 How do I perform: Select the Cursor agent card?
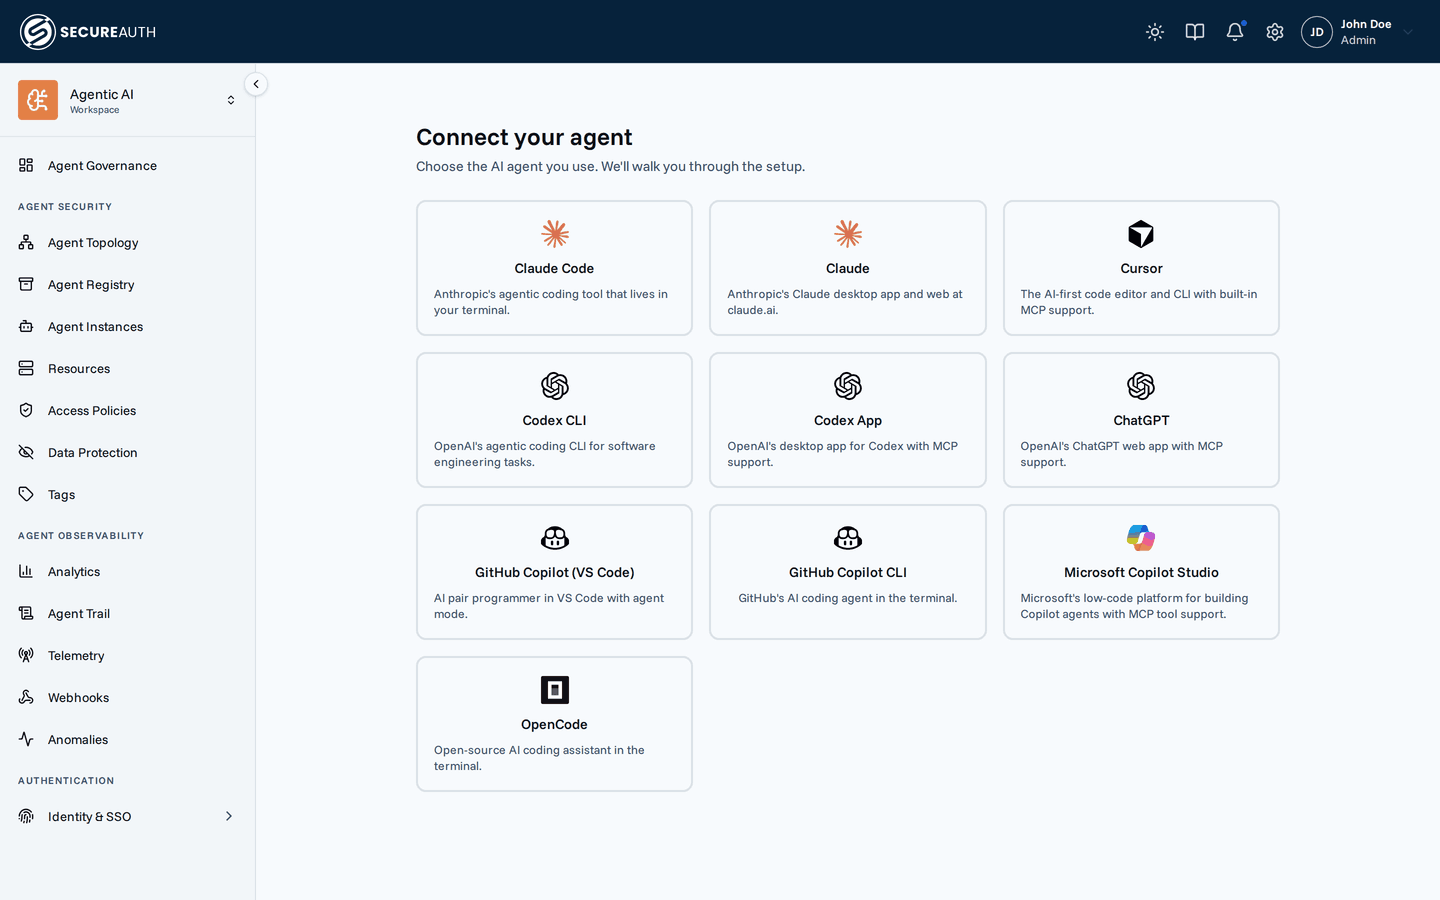(1141, 268)
